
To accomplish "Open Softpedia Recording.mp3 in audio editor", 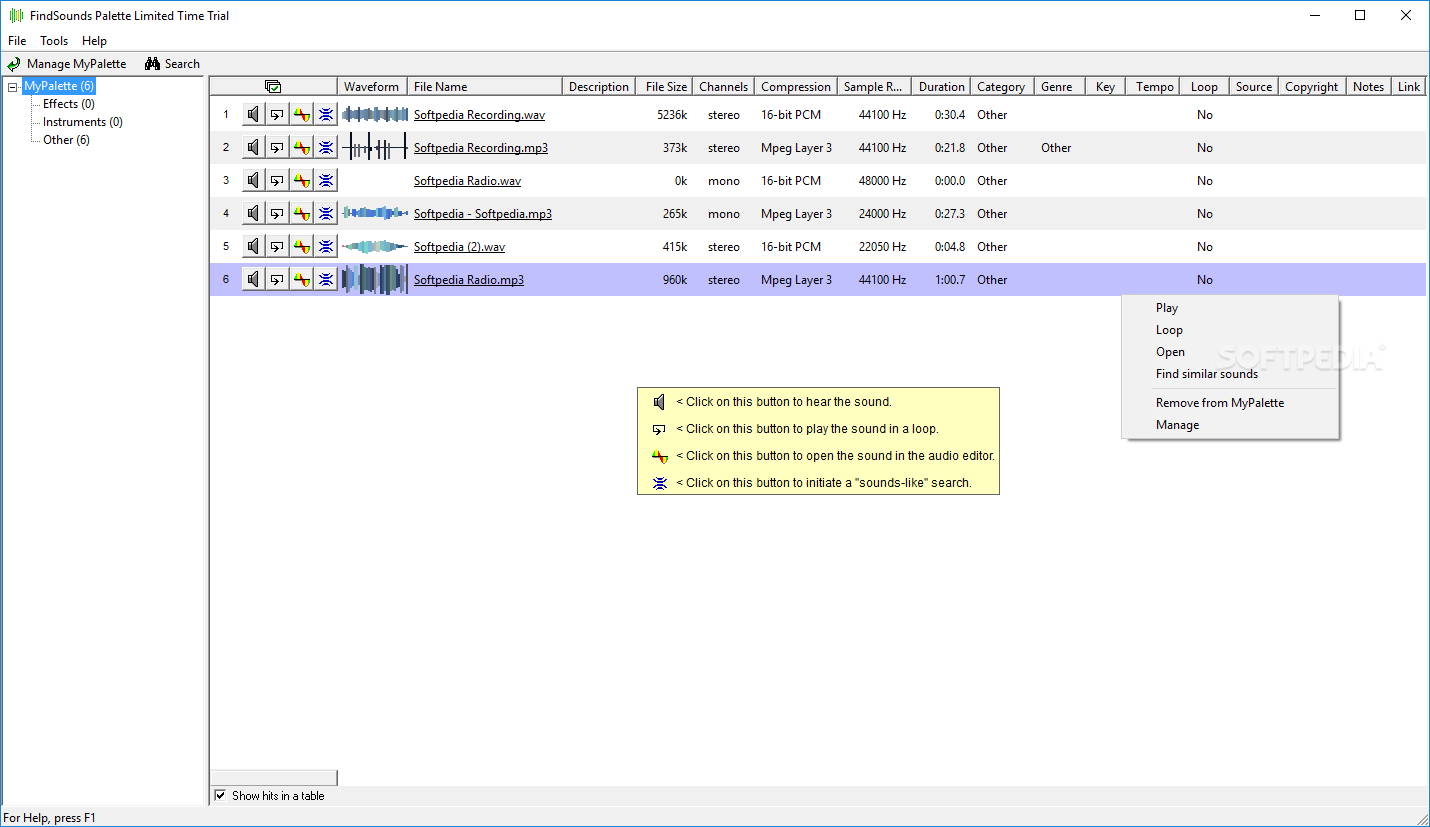I will 301,148.
